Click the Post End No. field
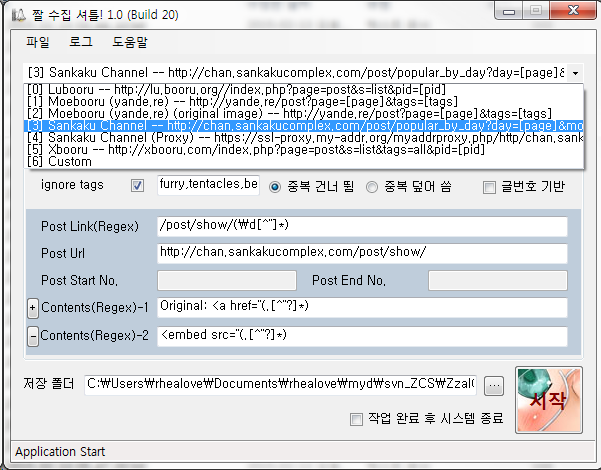The height and width of the screenshot is (470, 601). [498, 280]
